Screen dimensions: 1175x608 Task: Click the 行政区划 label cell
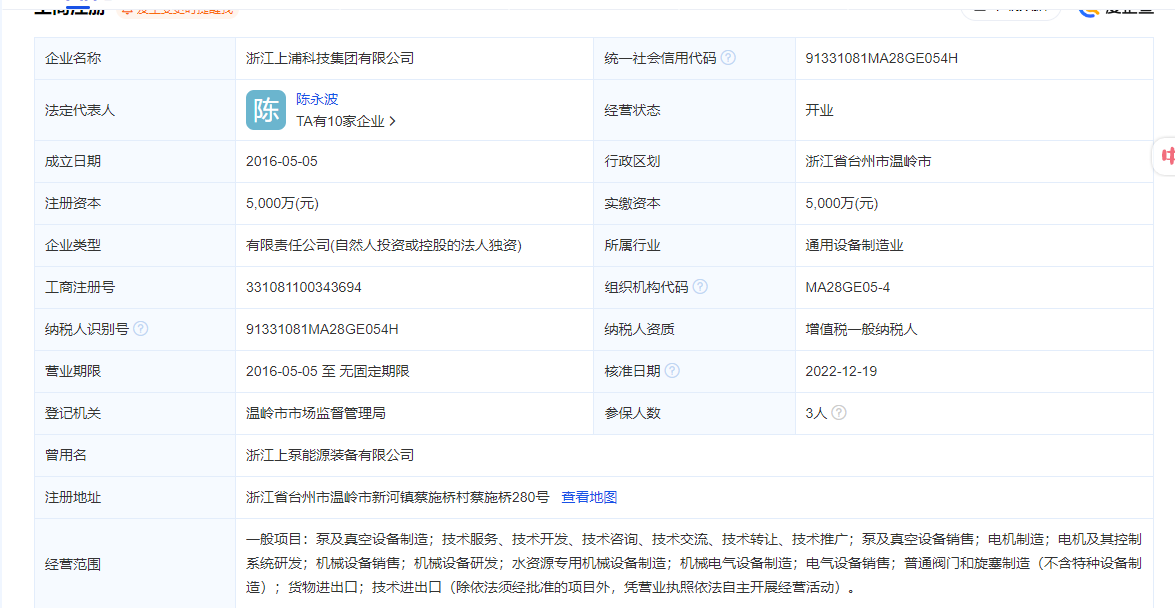(695, 161)
